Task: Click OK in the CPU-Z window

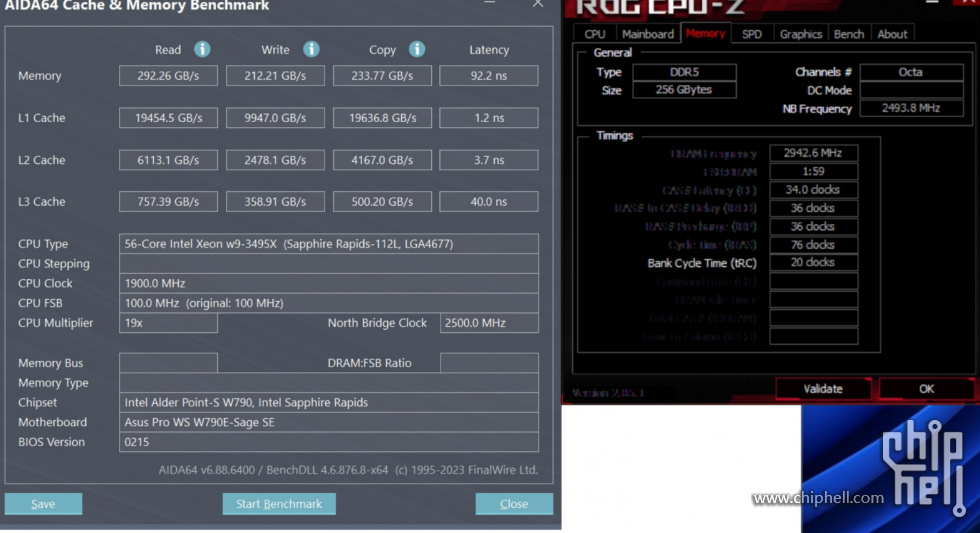Action: [x=926, y=389]
